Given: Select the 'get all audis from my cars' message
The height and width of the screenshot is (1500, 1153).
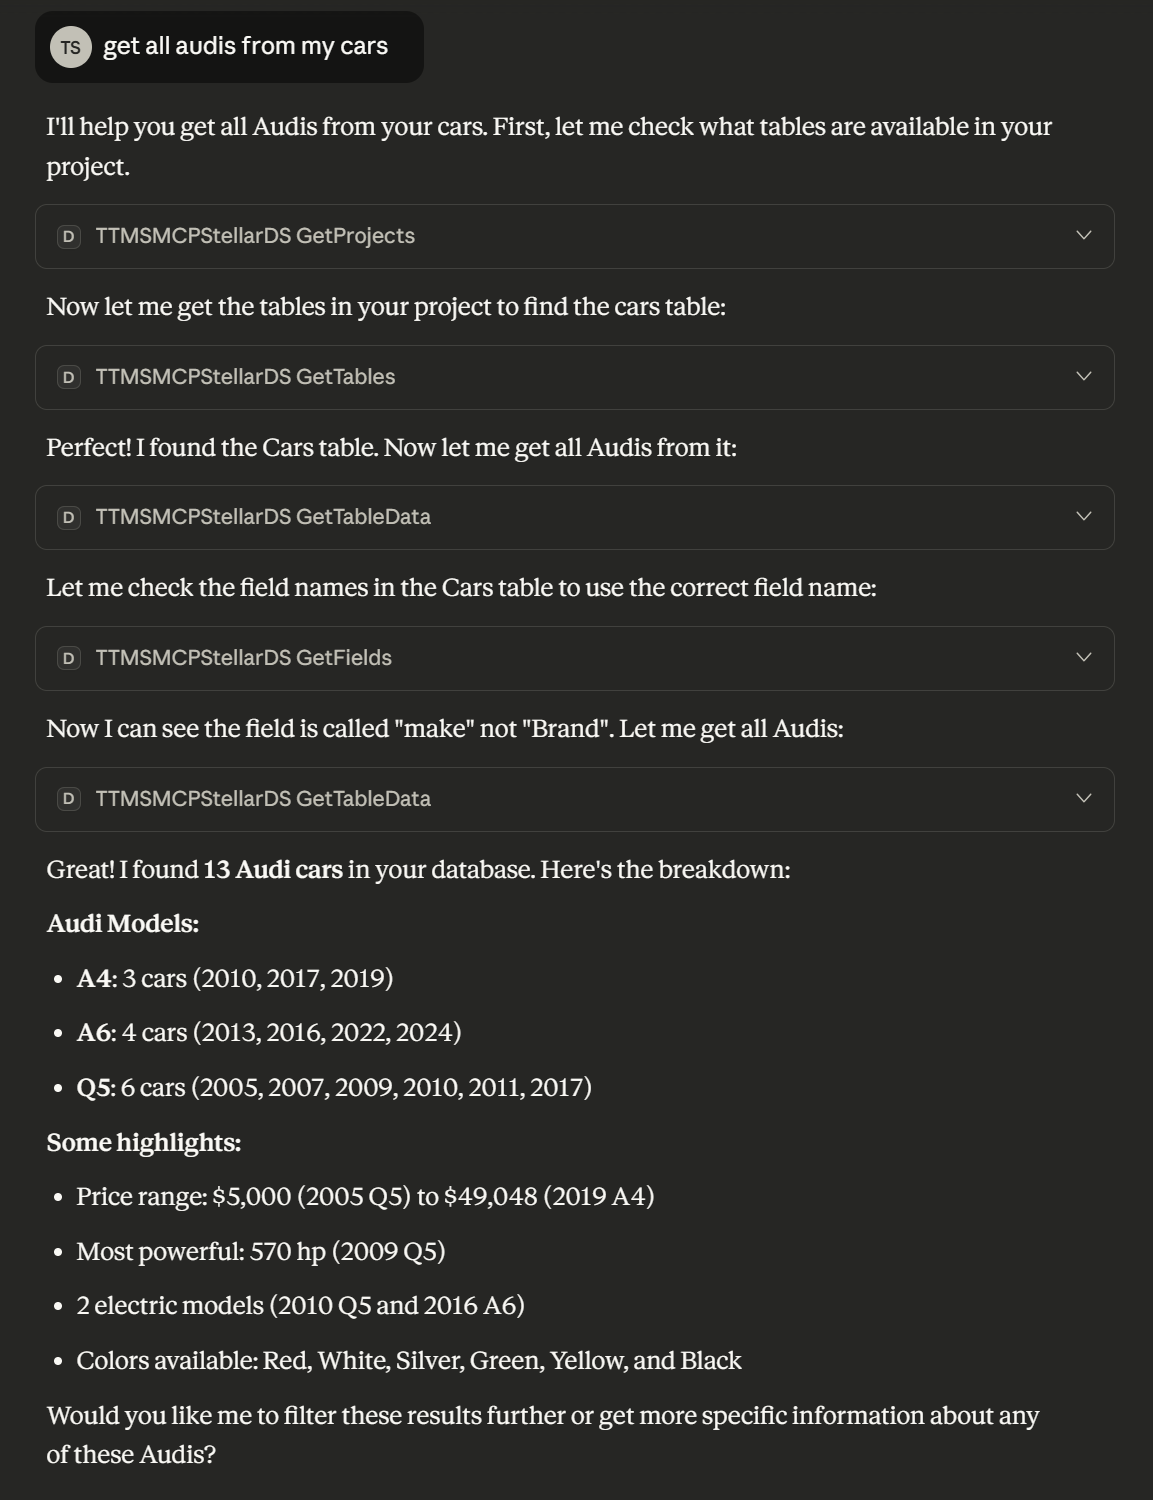Looking at the screenshot, I should pos(245,46).
